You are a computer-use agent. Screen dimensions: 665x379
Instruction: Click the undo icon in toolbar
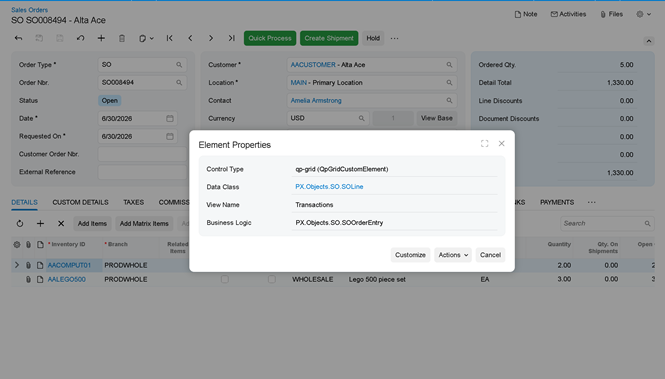click(x=80, y=38)
